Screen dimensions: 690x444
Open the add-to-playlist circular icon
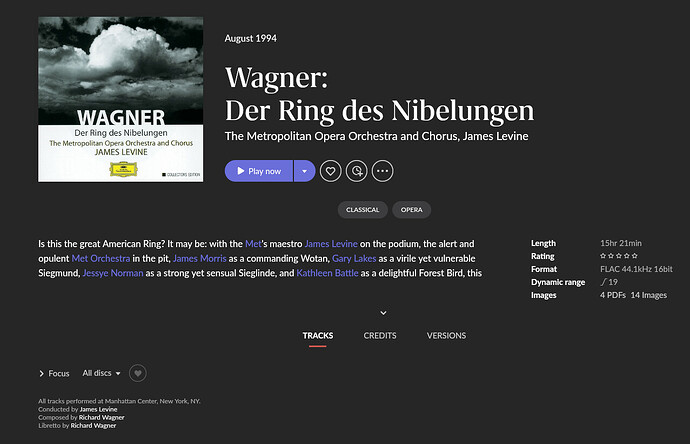(356, 171)
